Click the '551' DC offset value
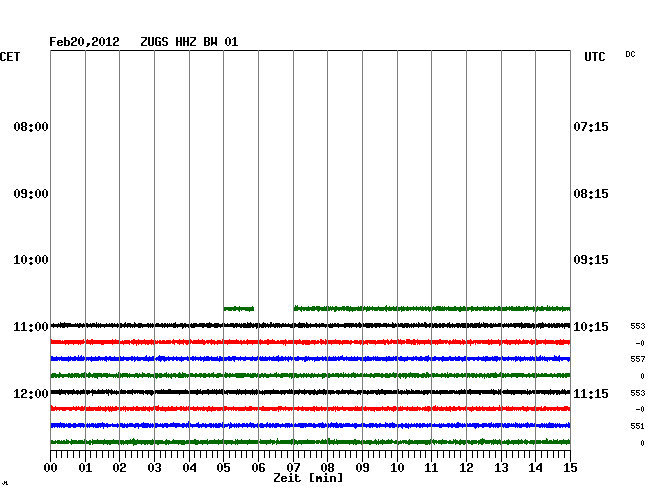This screenshot has height=494, width=650. click(x=638, y=426)
